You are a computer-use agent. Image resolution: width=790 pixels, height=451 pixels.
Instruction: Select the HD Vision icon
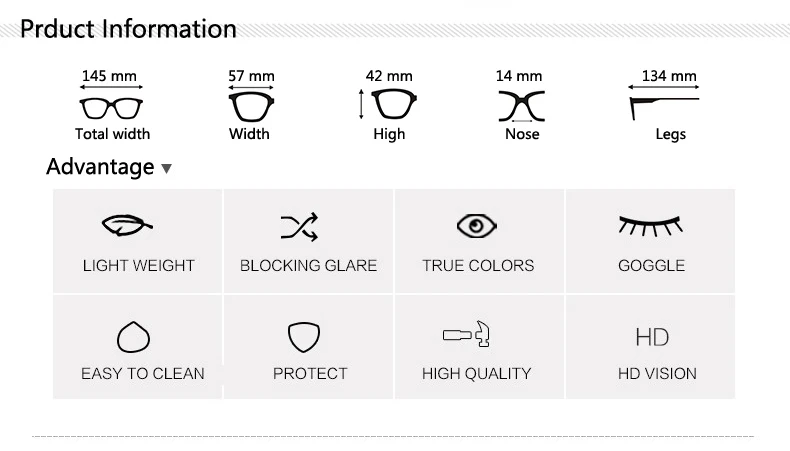click(x=652, y=337)
